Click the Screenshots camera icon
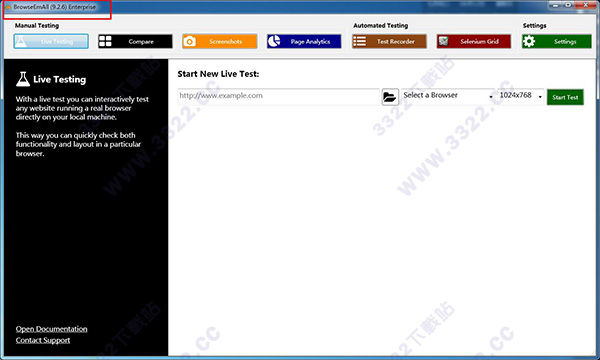Image resolution: width=600 pixels, height=360 pixels. pyautogui.click(x=189, y=41)
